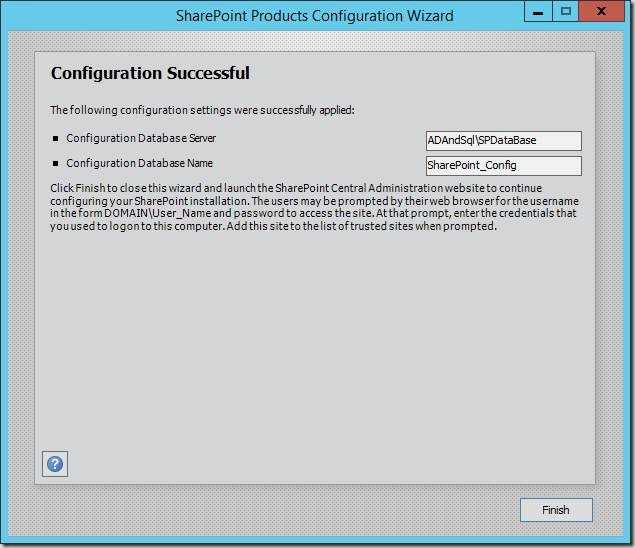Click the bullet beside Configuration Database Name

56,164
